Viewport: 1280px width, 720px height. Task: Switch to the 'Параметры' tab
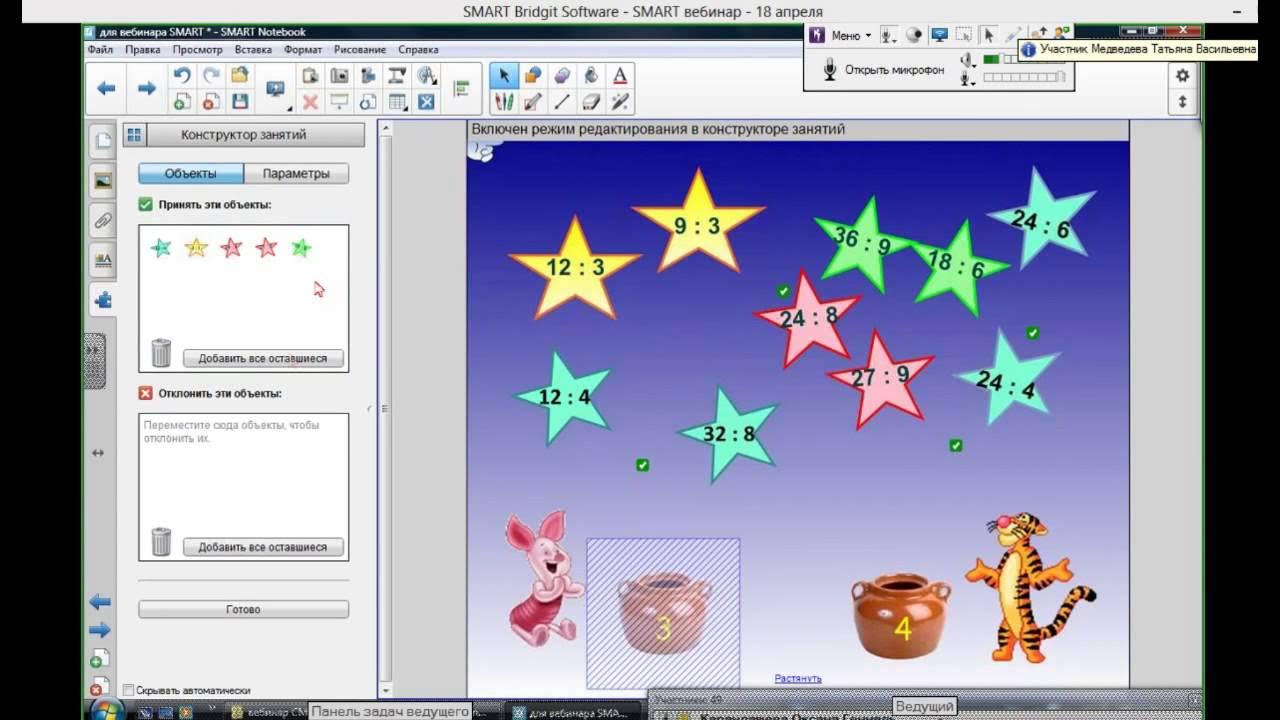[296, 173]
